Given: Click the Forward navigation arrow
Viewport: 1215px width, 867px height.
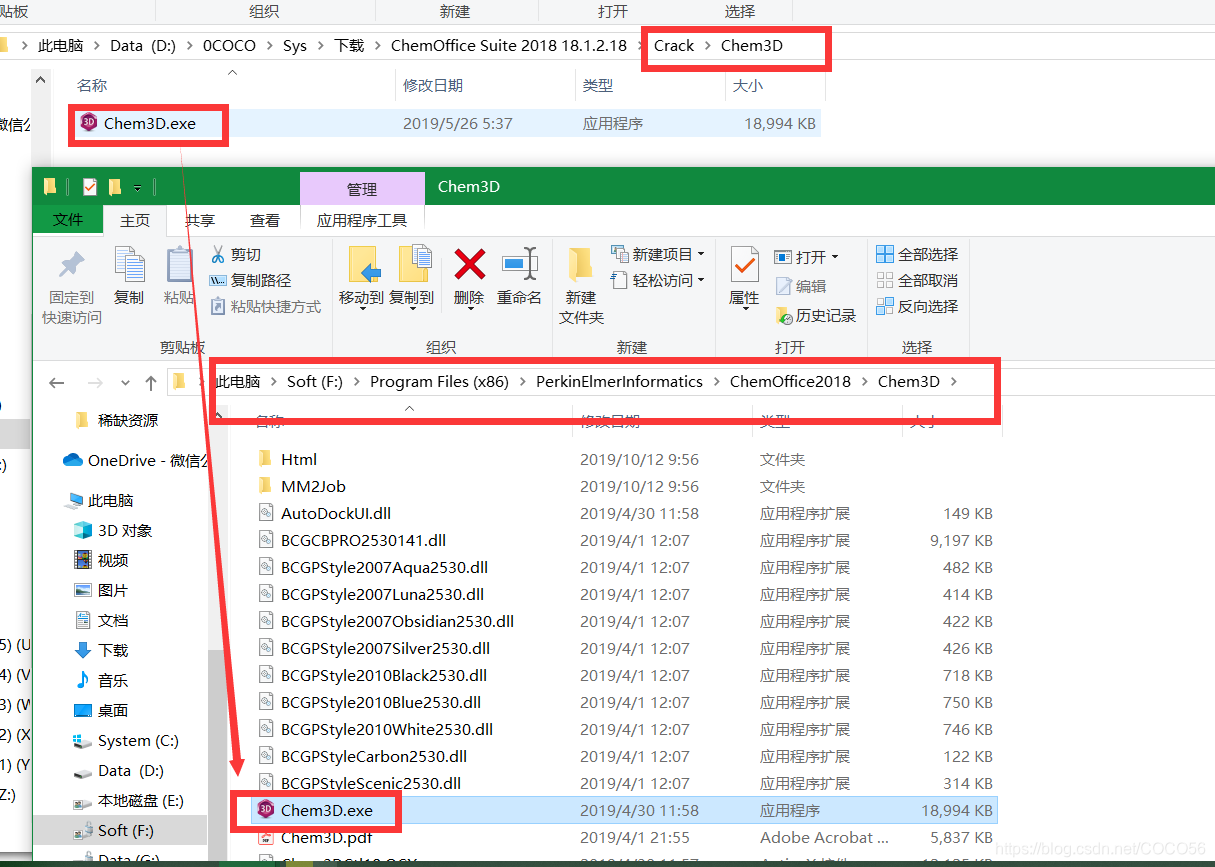Looking at the screenshot, I should coord(95,382).
